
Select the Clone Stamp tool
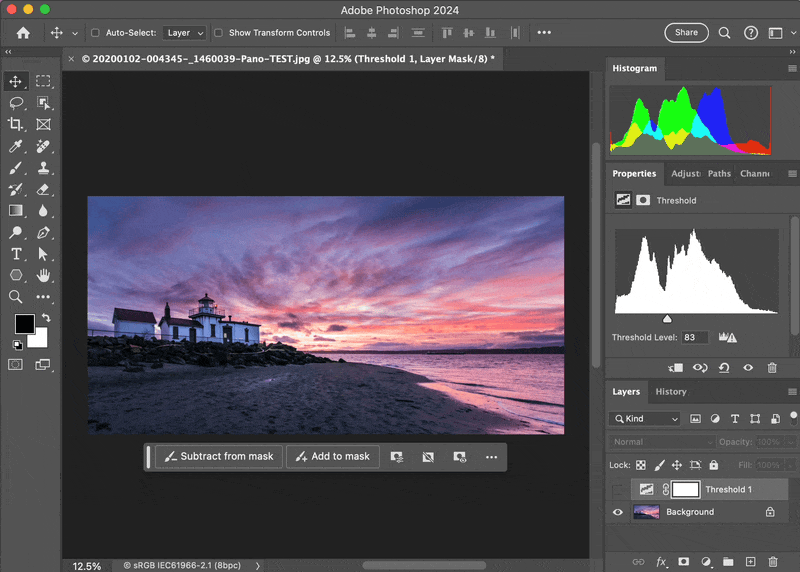coord(43,168)
